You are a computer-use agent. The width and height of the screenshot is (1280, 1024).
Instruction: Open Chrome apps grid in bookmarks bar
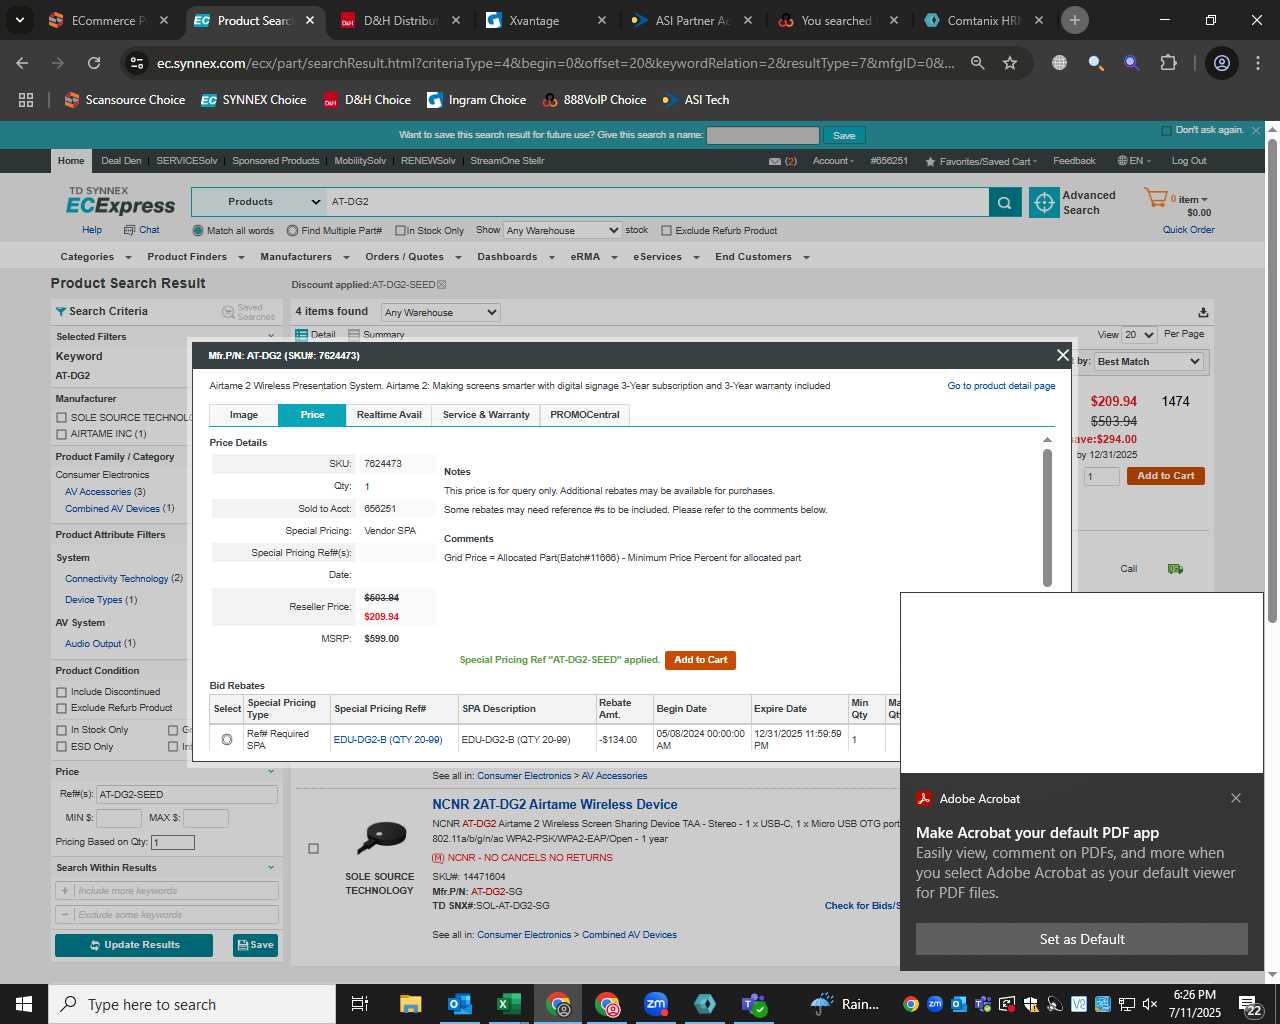tap(26, 100)
